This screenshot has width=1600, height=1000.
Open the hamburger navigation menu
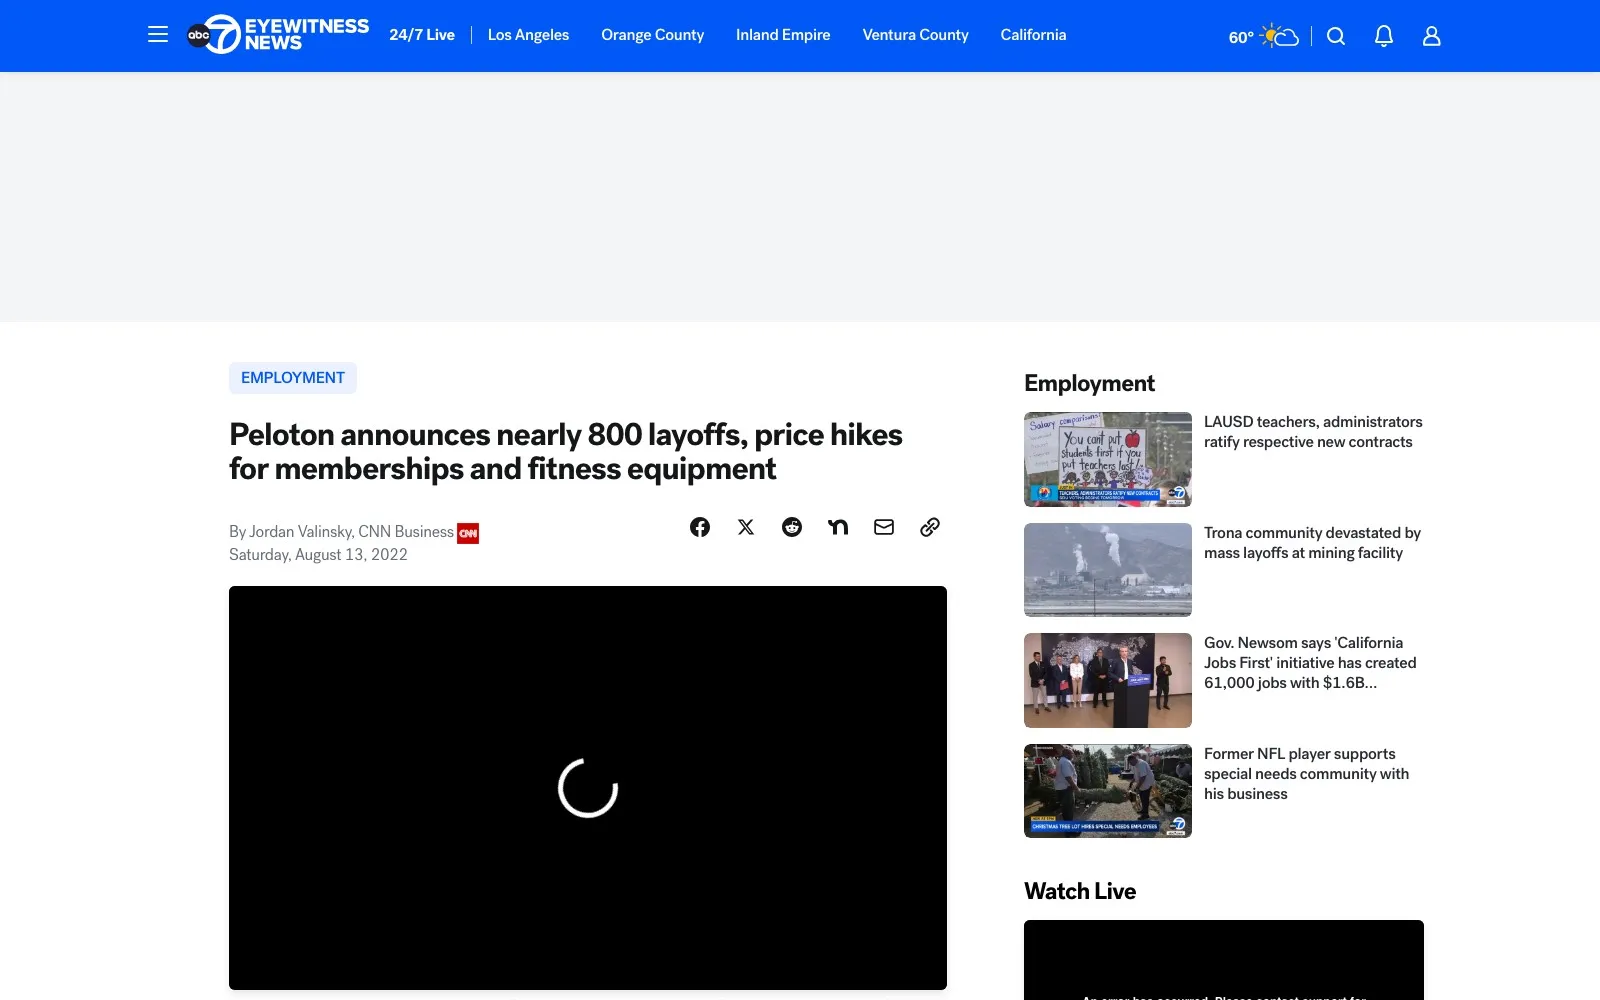click(158, 35)
